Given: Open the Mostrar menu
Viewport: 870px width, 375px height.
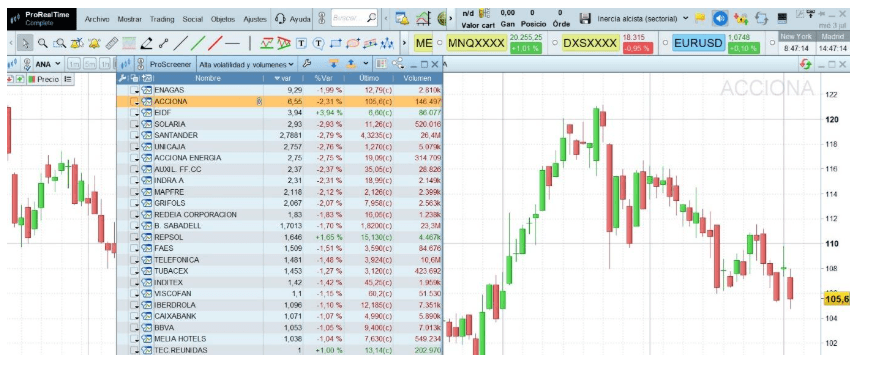Looking at the screenshot, I should click(x=129, y=19).
